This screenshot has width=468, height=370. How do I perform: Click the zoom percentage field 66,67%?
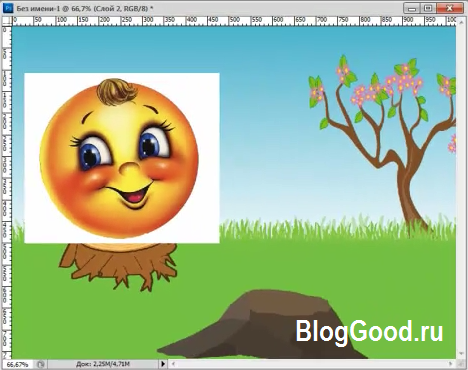[17, 364]
